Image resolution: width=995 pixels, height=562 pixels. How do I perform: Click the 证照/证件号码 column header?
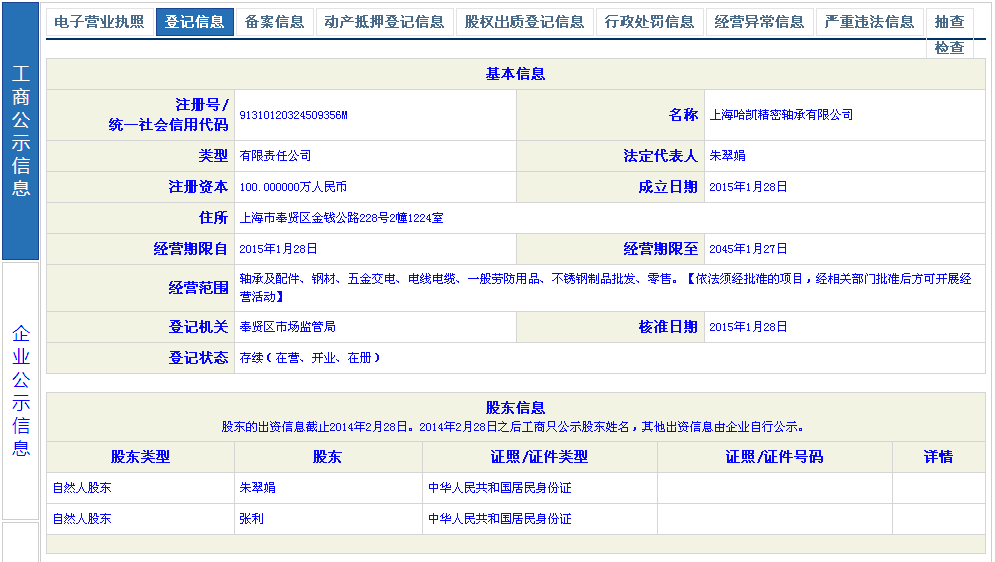pos(774,457)
